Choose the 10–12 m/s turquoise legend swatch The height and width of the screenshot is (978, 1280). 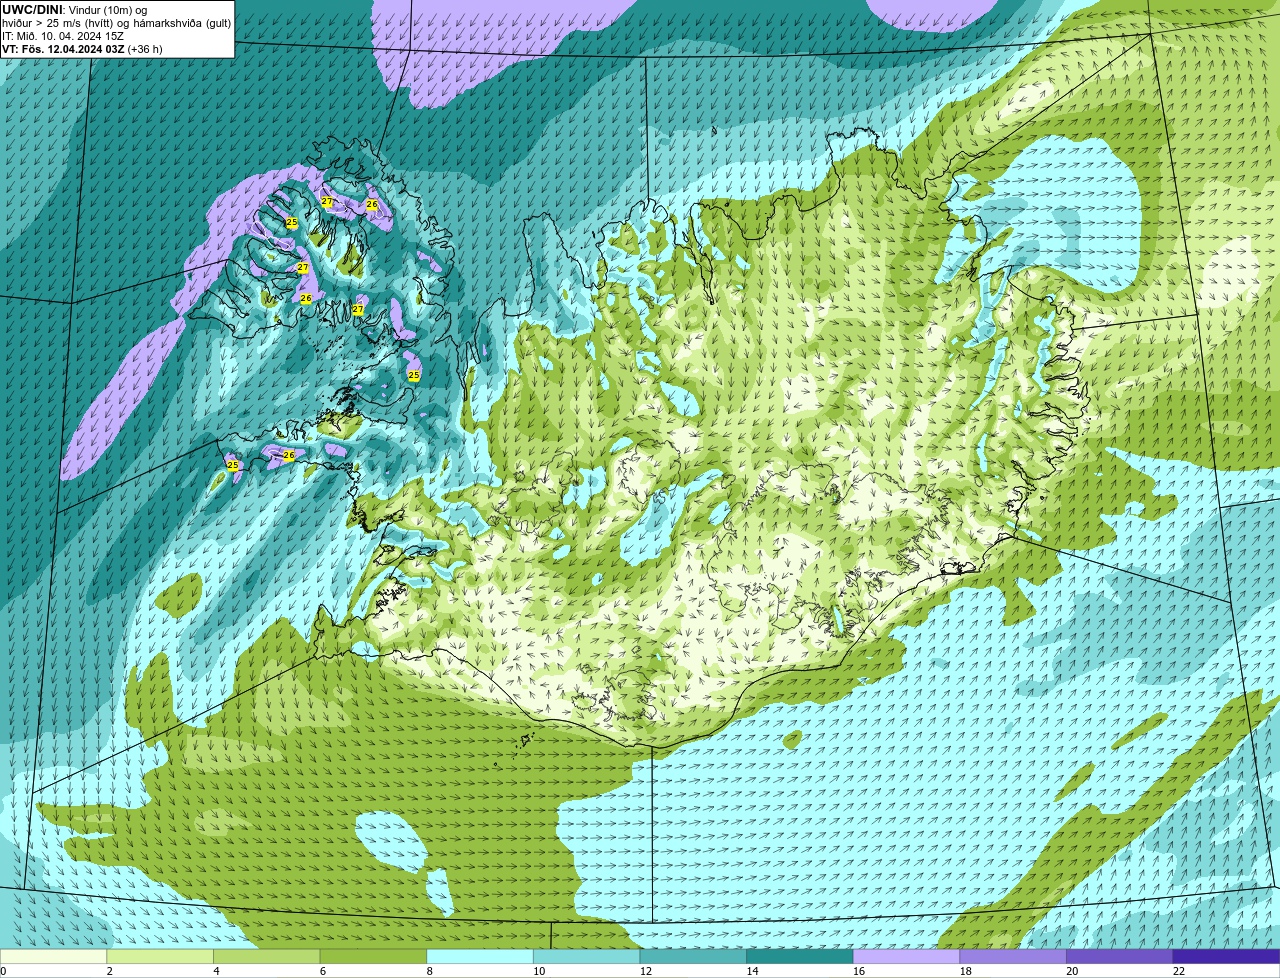tap(586, 956)
